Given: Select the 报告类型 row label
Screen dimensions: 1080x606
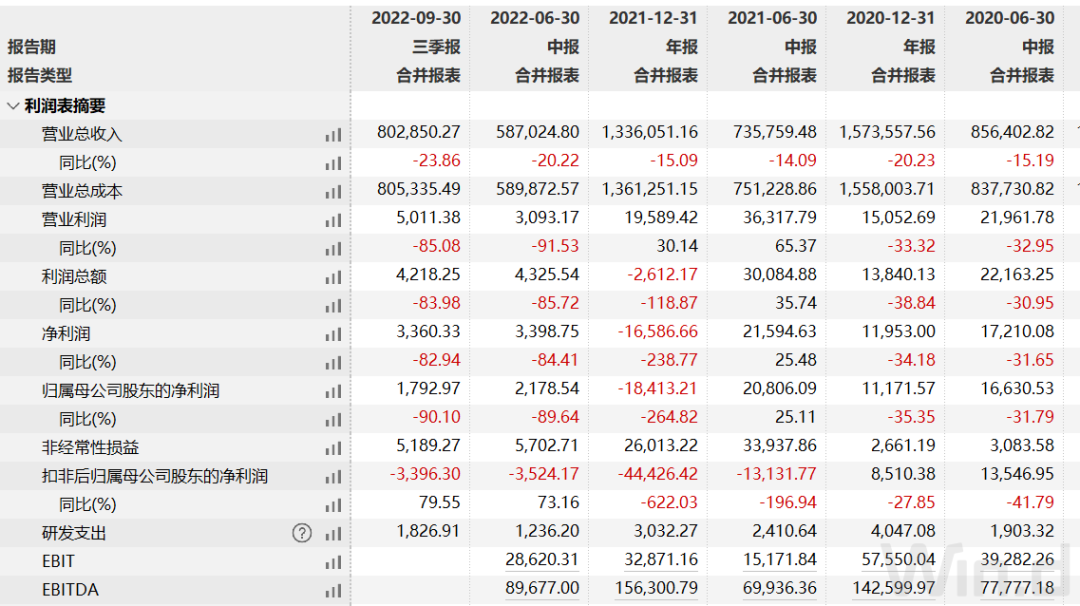Looking at the screenshot, I should click(40, 75).
